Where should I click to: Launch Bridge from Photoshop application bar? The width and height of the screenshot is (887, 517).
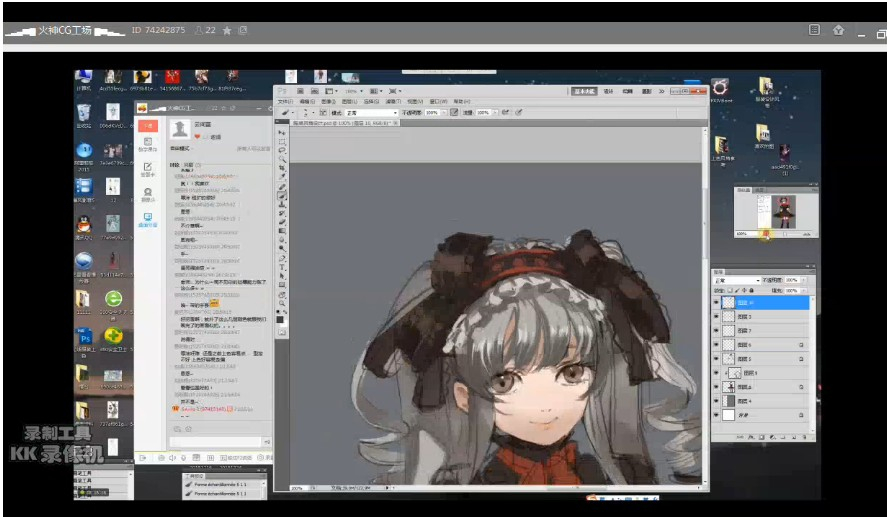pos(300,92)
